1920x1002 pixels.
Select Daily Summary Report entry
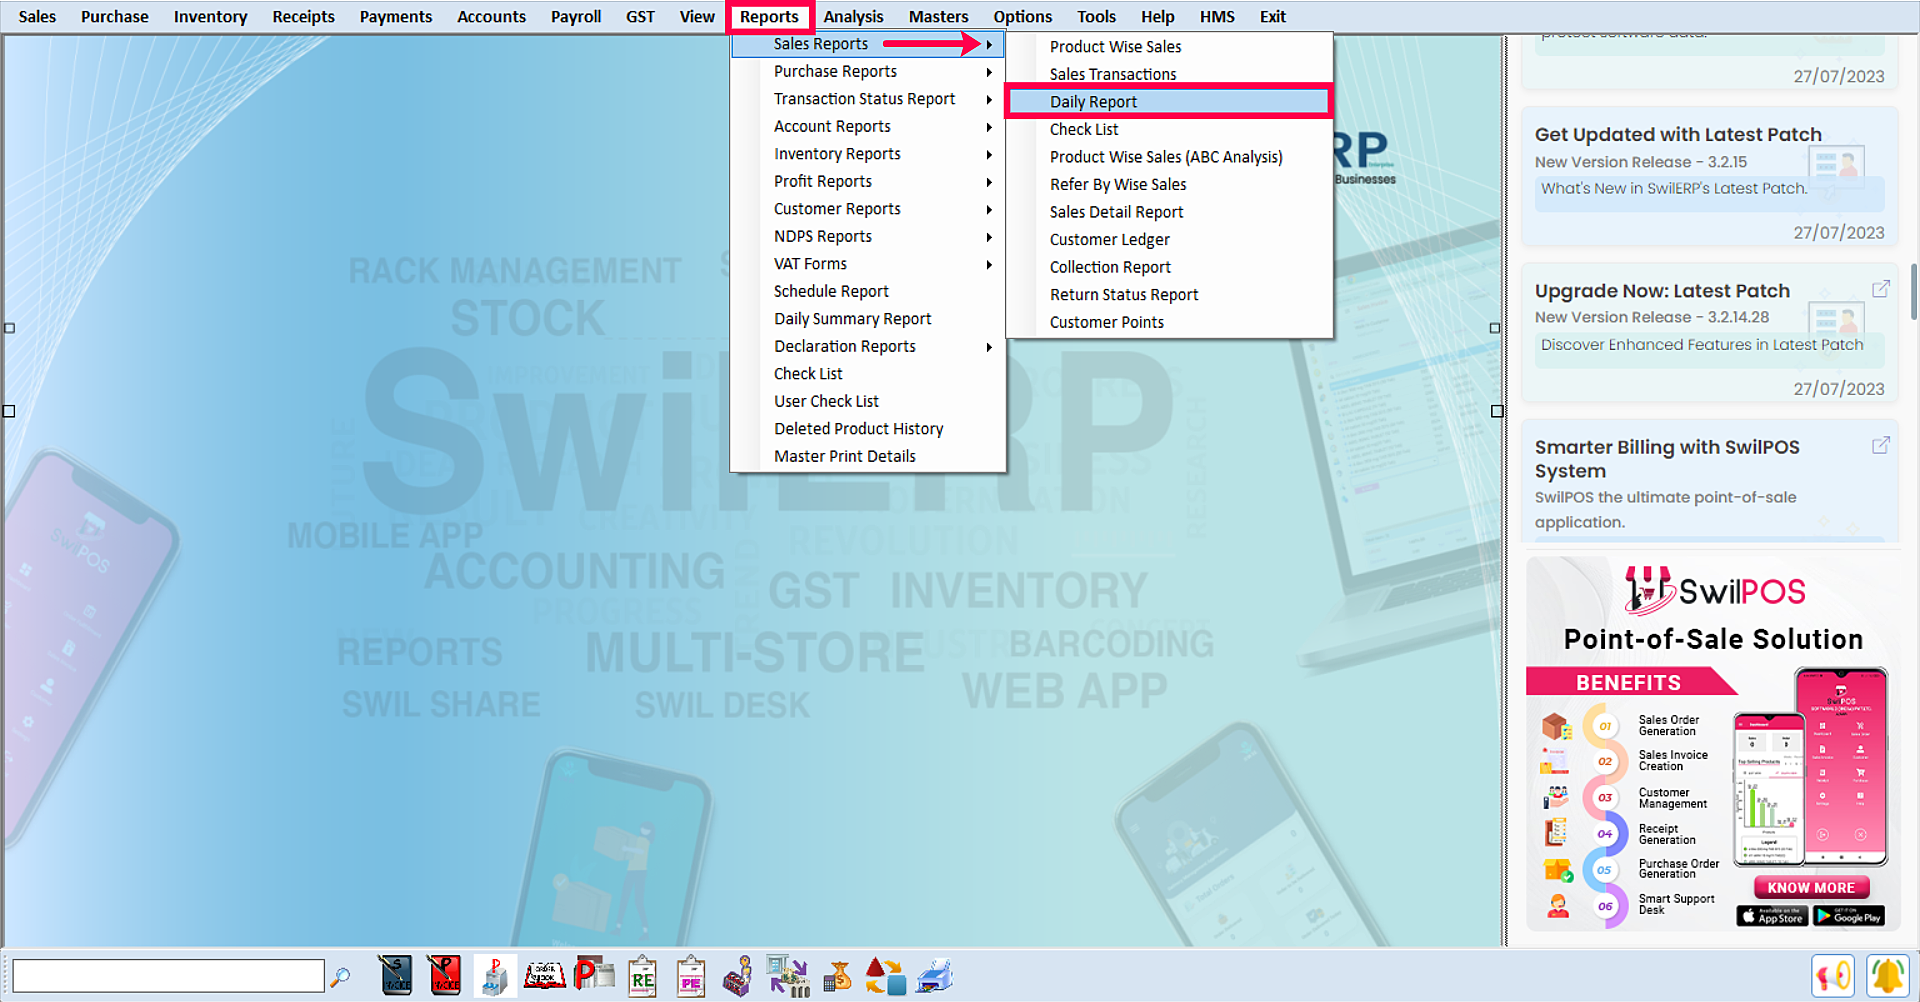[x=867, y=319]
